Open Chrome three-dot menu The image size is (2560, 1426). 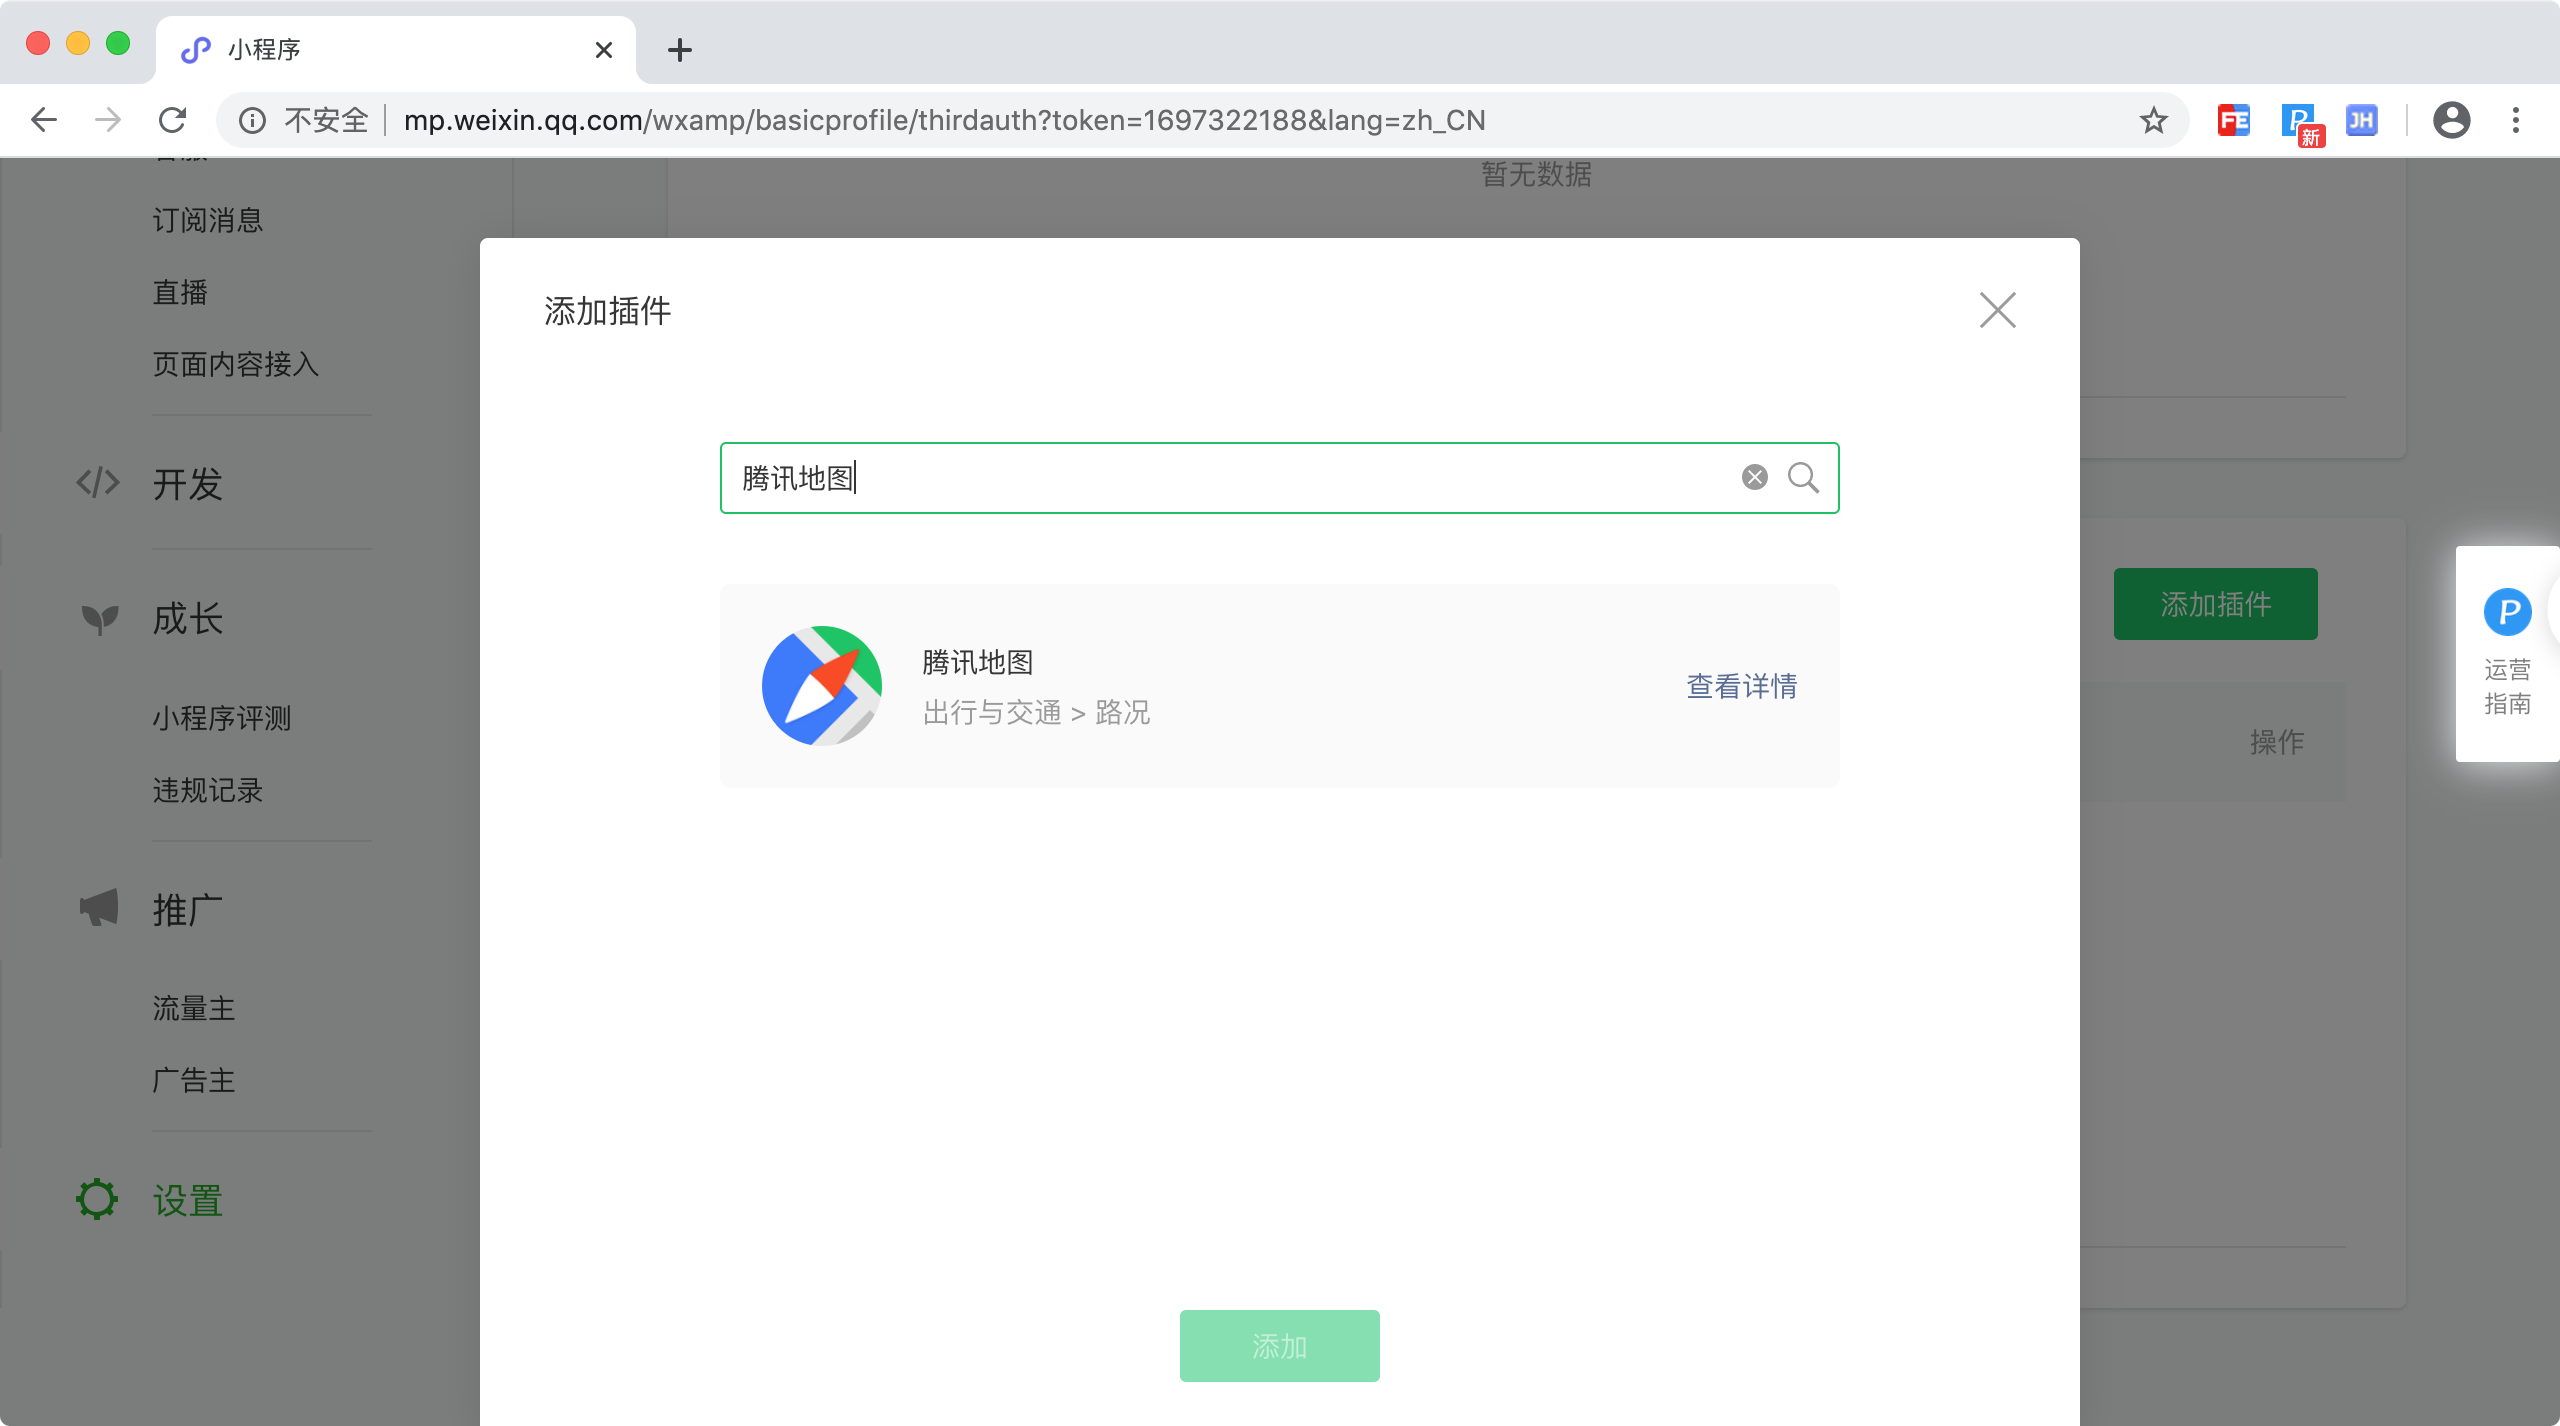(2516, 121)
